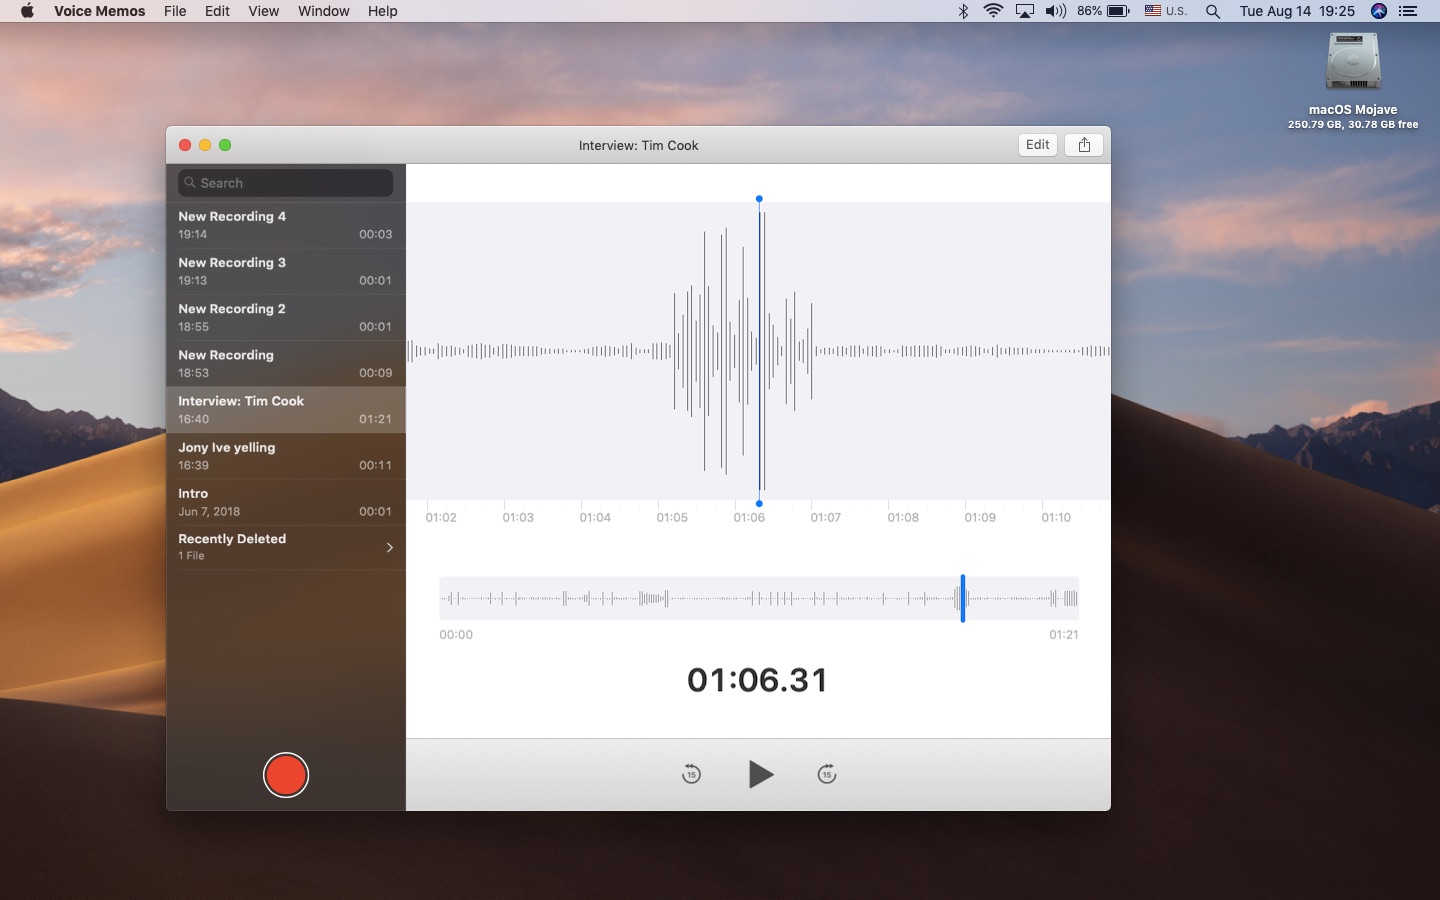Image resolution: width=1440 pixels, height=900 pixels.
Task: Click the 01:08 mark on timeline ruler
Action: 903,517
